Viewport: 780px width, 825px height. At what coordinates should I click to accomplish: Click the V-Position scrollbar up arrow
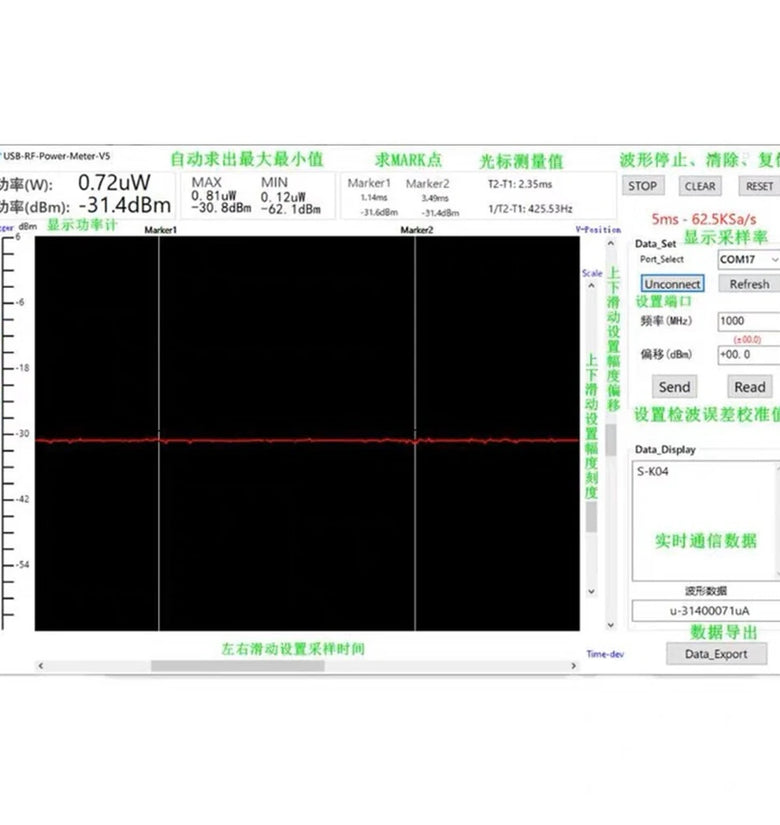(610, 244)
